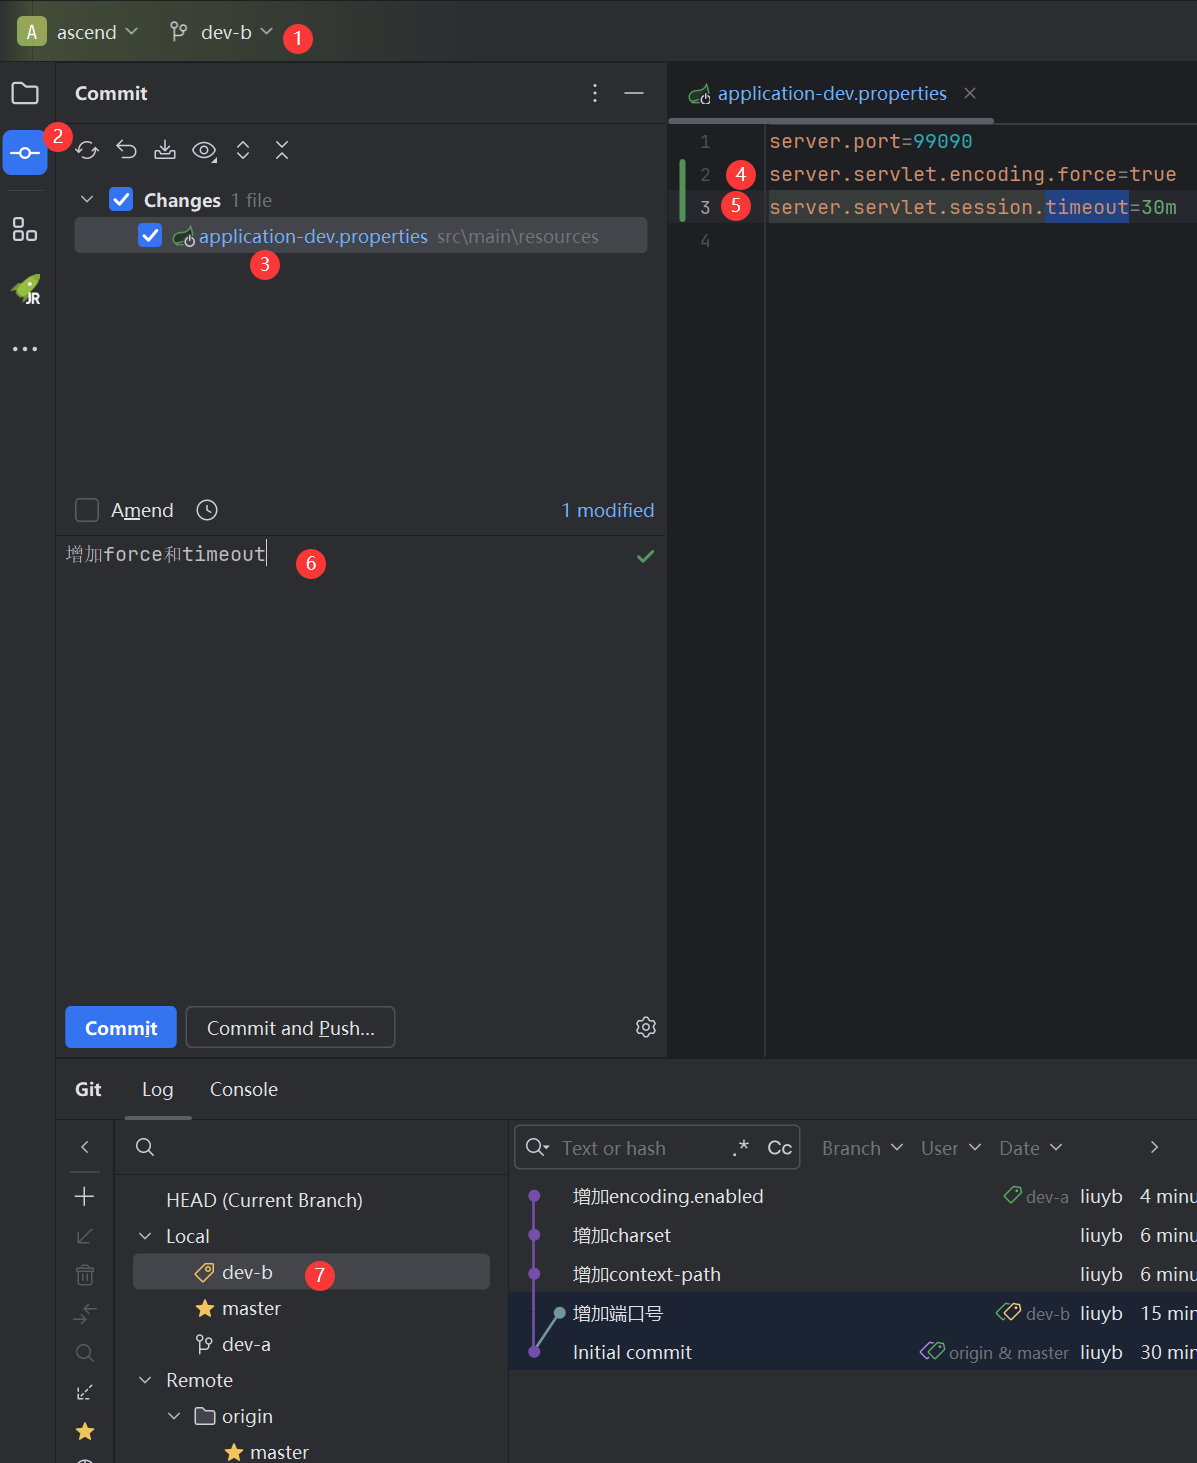Viewport: 1197px width, 1463px height.
Task: Select the Initial commit log entry
Action: coord(632,1352)
